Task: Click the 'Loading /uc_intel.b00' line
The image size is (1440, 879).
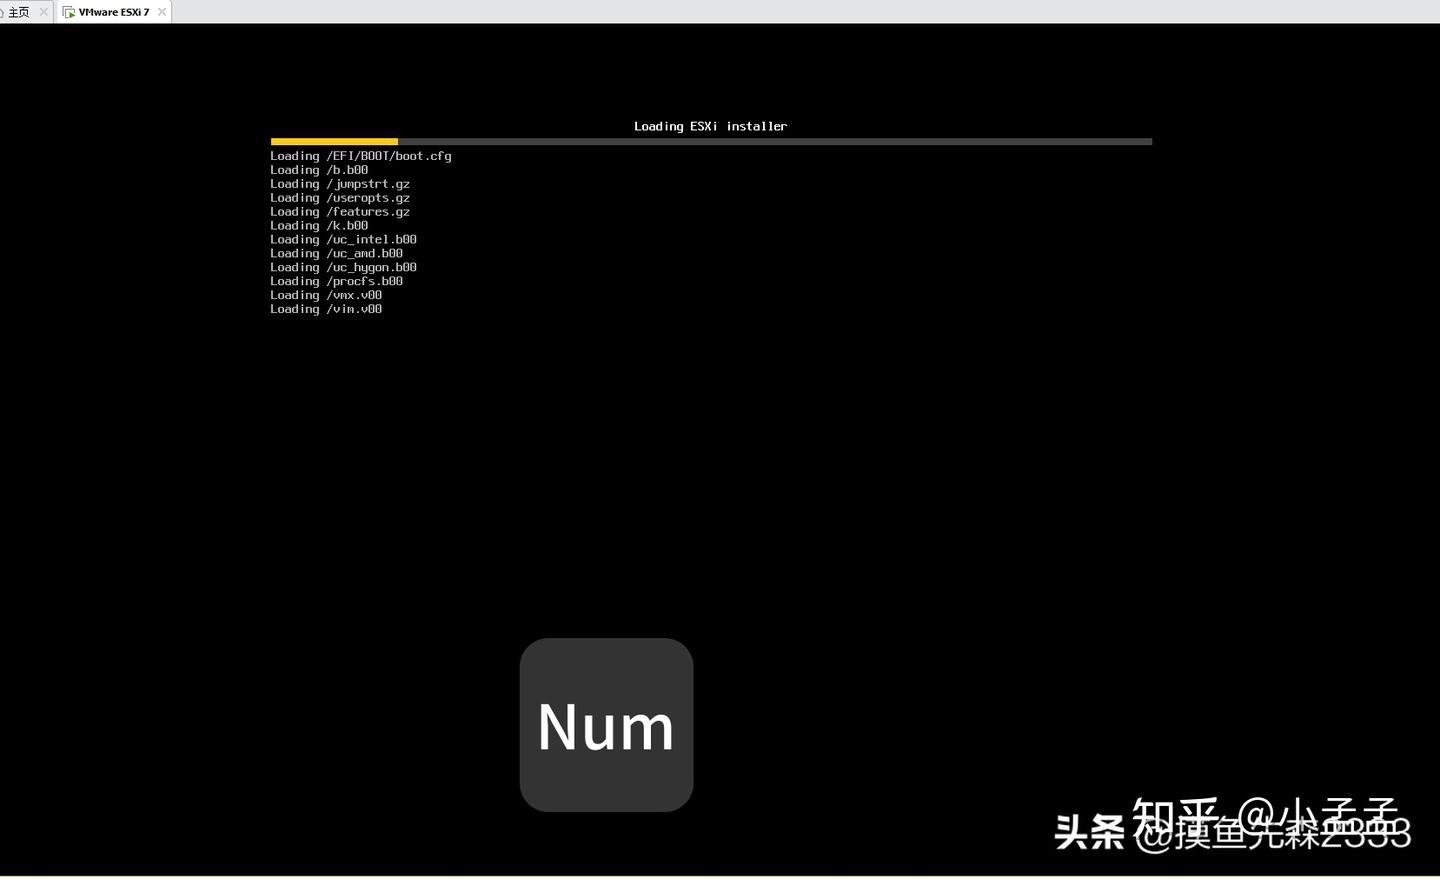Action: 343,240
